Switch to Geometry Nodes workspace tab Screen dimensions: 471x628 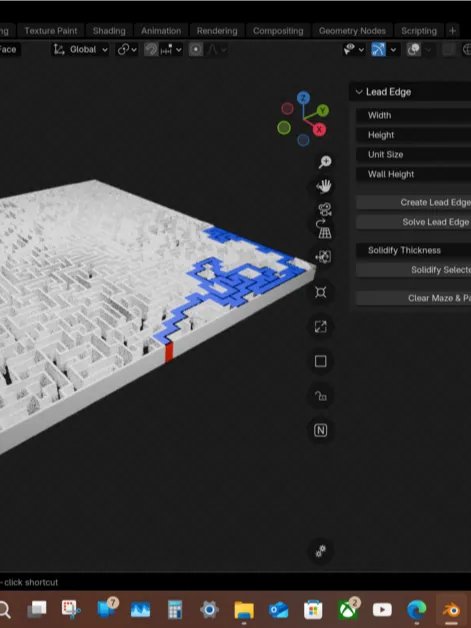pos(352,31)
